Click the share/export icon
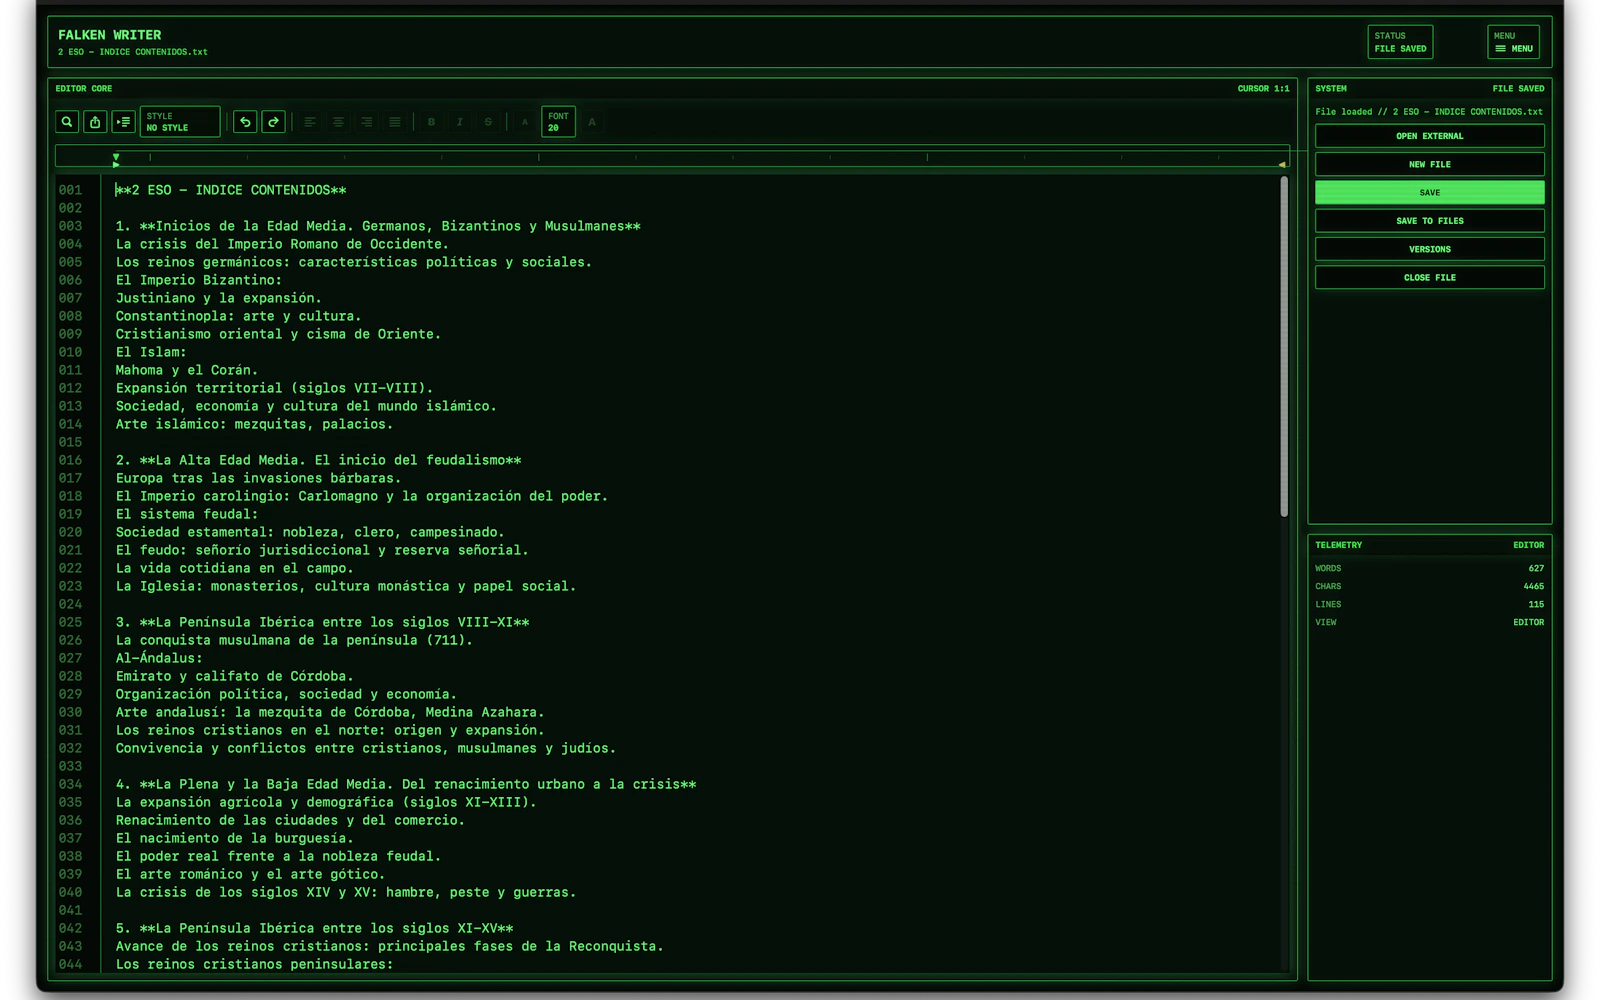Screen dimensions: 1600x1000 click(x=95, y=122)
